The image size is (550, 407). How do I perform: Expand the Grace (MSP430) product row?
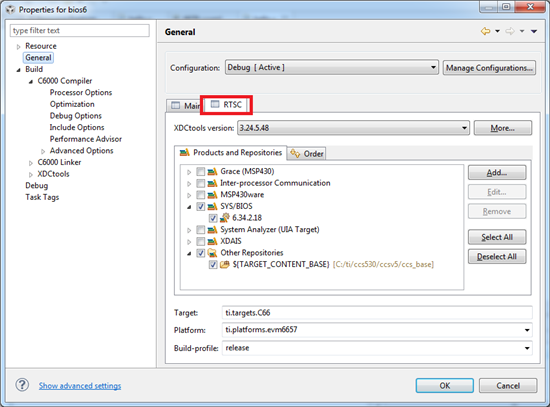tap(189, 172)
